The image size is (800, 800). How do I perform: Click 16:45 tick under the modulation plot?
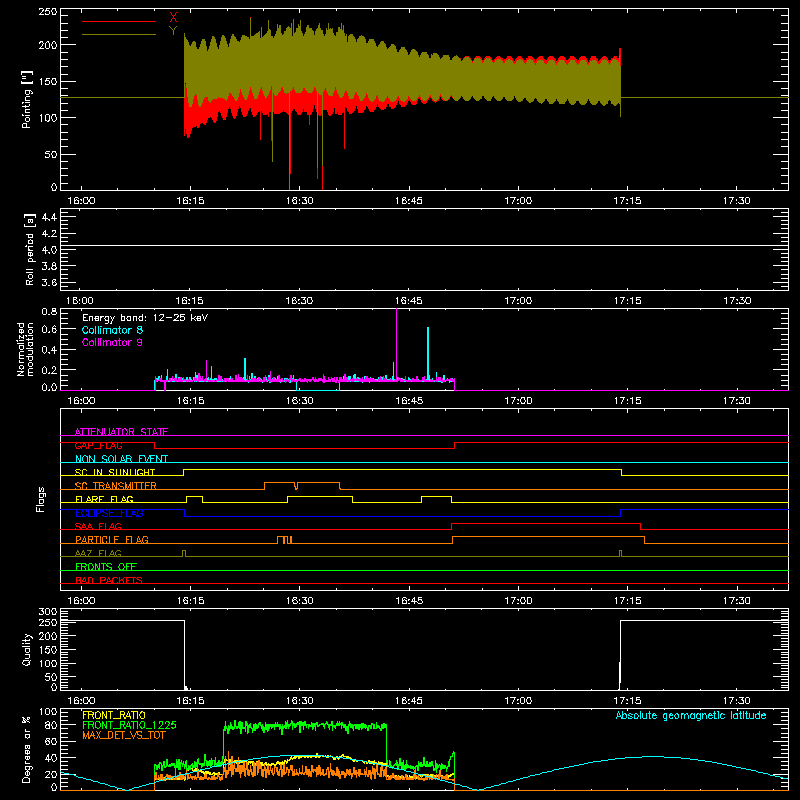tap(409, 401)
